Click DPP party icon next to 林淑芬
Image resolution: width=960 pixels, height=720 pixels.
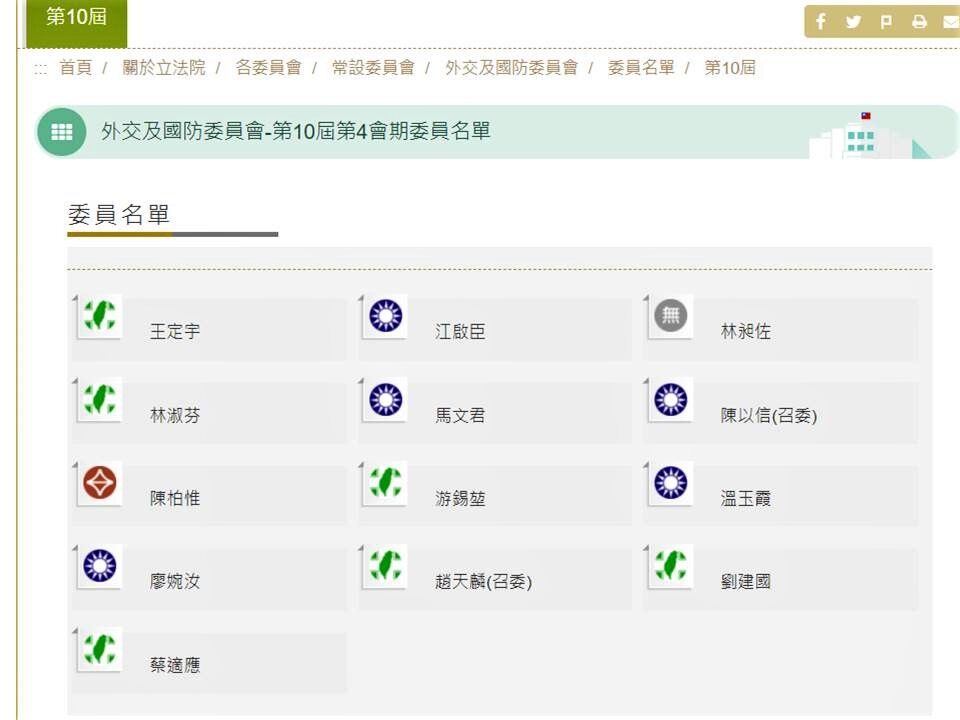tap(100, 399)
